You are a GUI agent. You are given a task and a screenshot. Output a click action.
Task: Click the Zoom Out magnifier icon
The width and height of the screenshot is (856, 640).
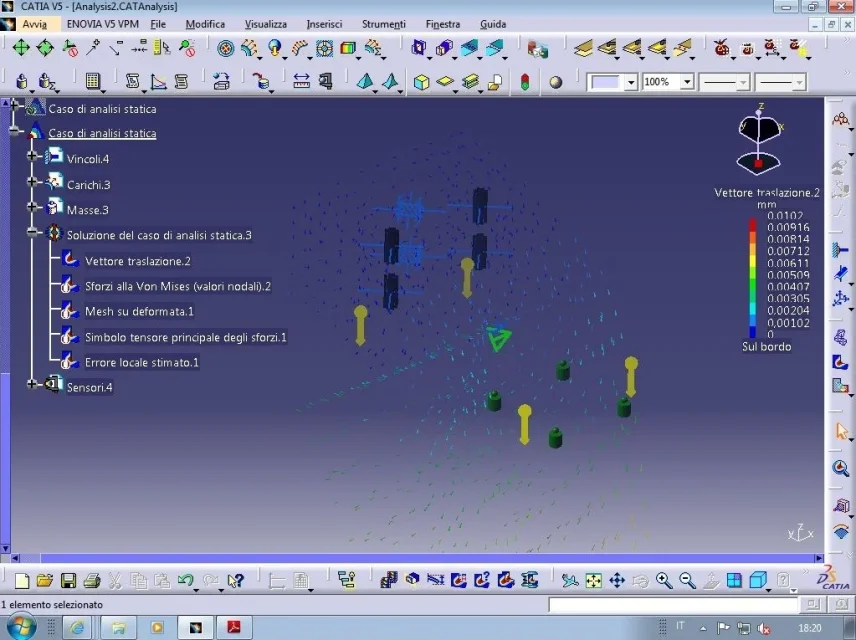click(687, 580)
